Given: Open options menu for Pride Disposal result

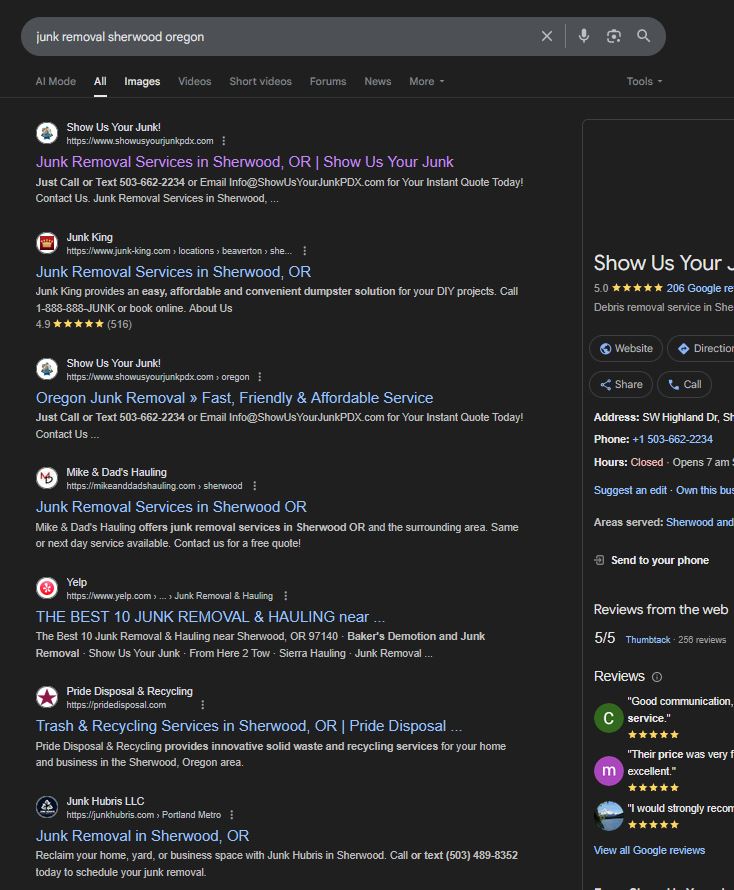Looking at the screenshot, I should (x=202, y=705).
